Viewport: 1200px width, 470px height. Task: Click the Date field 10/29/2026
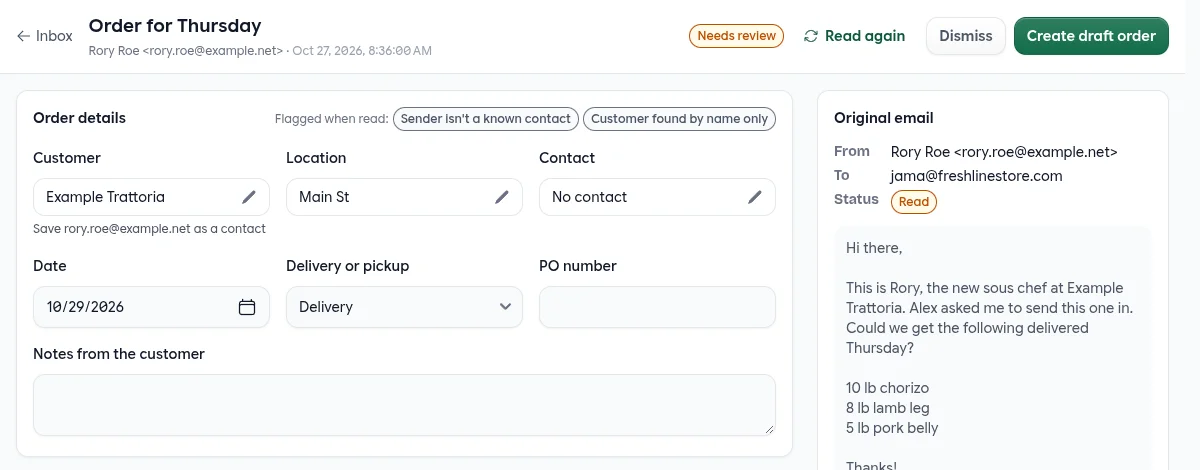click(151, 307)
